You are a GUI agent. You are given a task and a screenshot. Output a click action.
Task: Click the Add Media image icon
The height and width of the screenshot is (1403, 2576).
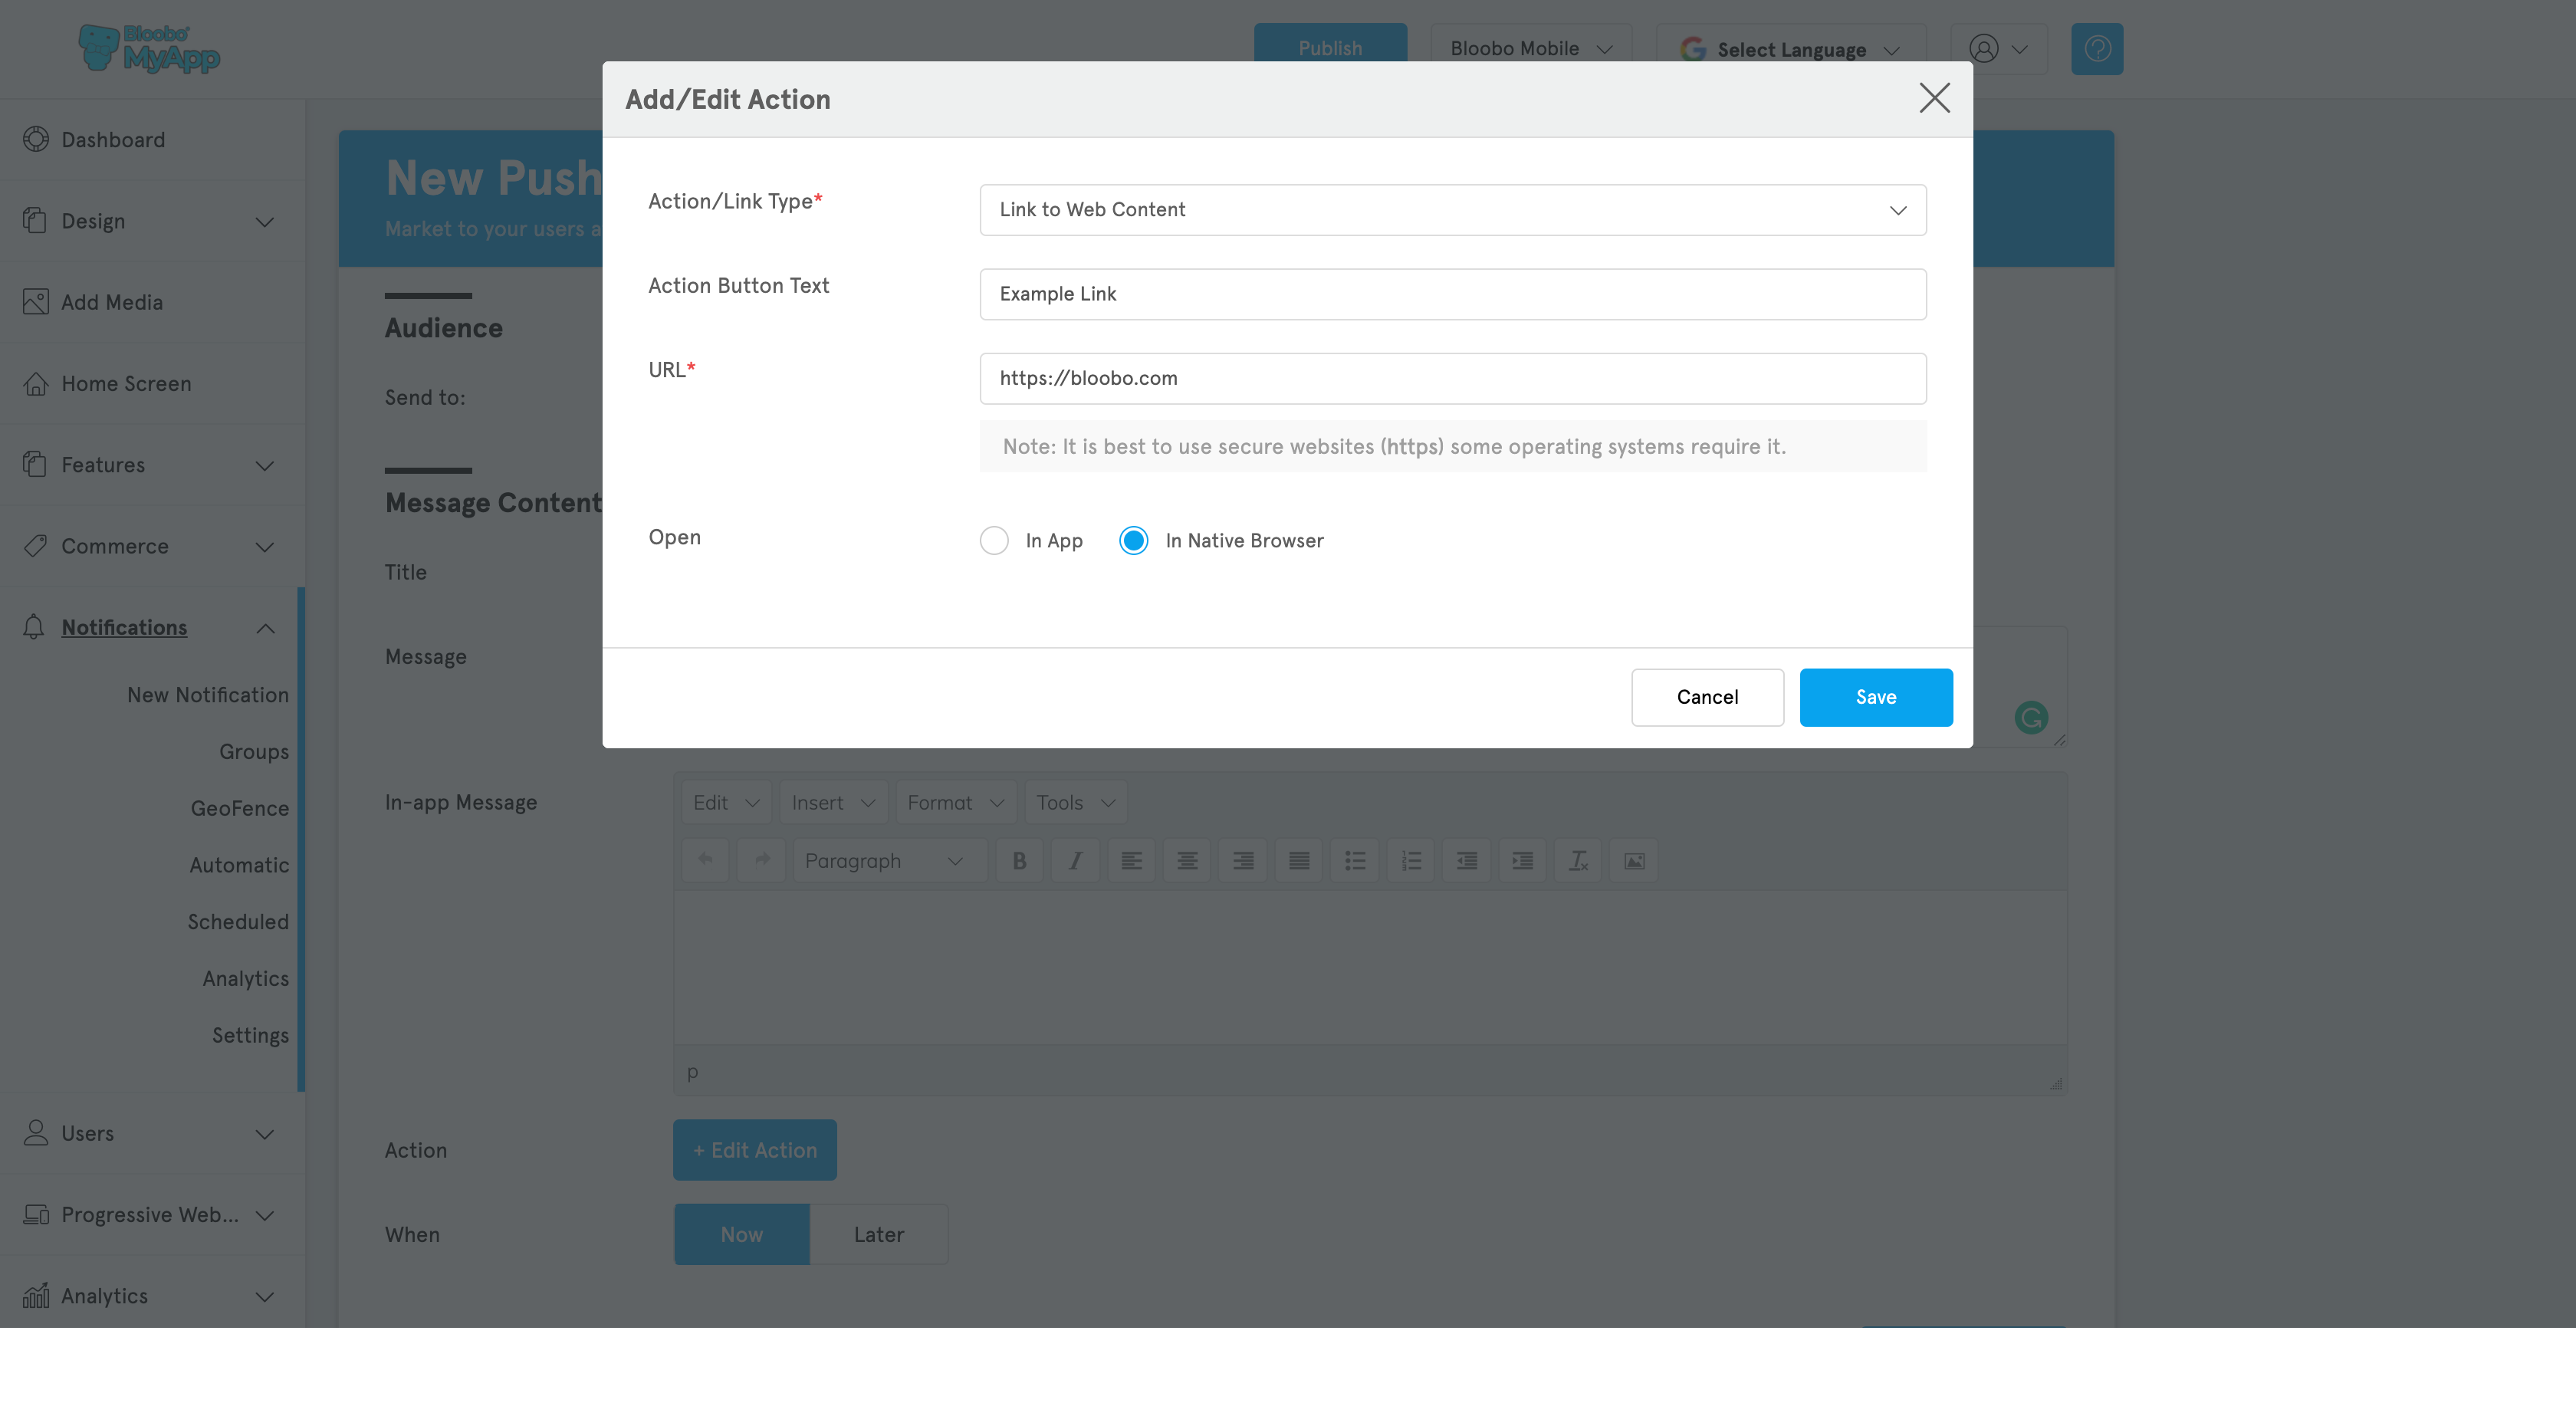click(x=36, y=302)
